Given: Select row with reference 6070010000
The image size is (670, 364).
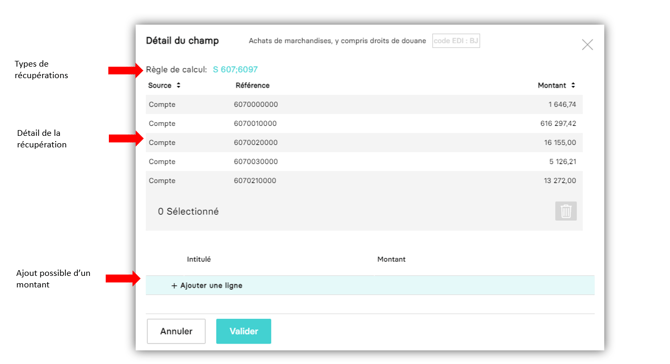Looking at the screenshot, I should pos(364,123).
